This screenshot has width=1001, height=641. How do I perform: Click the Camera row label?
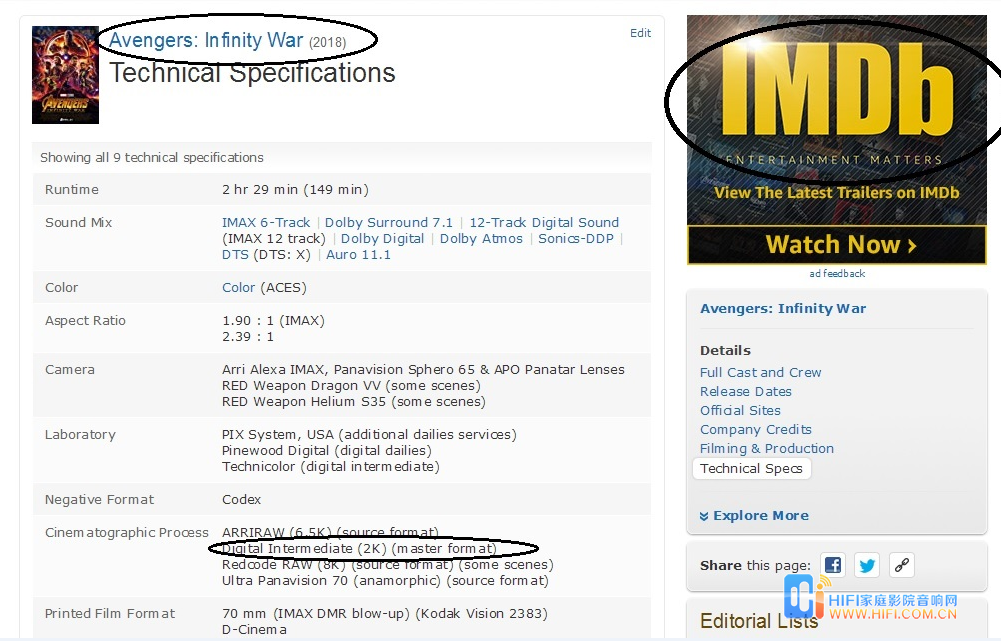[x=70, y=370]
